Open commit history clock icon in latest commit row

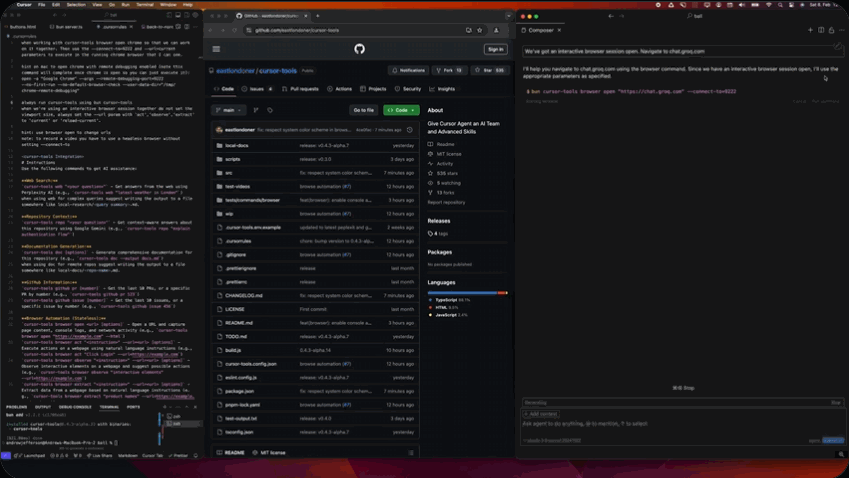[410, 130]
